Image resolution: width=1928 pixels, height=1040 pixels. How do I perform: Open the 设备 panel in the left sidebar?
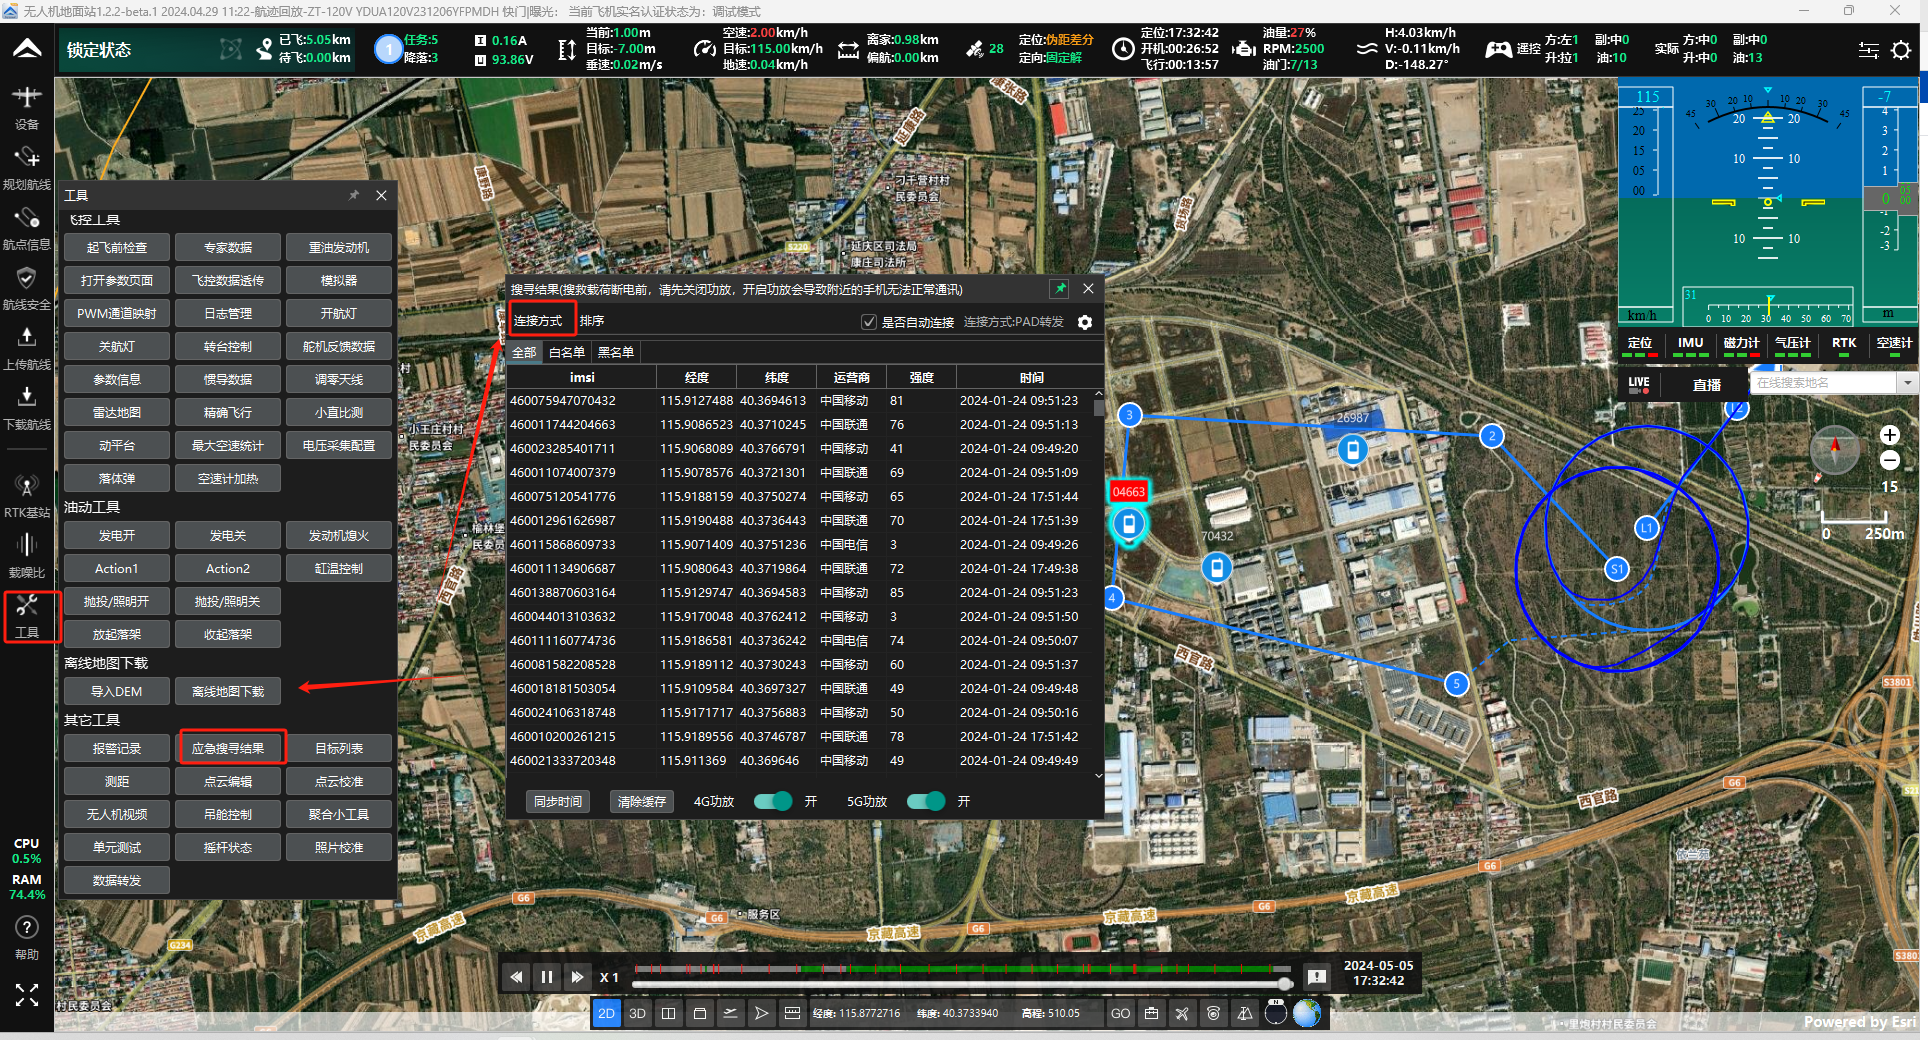coord(27,107)
